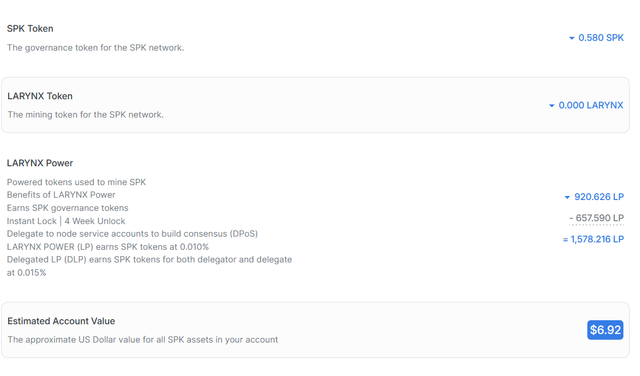This screenshot has height=376, width=640.
Task: Click the Delegate to node service accounts line
Action: pos(132,234)
